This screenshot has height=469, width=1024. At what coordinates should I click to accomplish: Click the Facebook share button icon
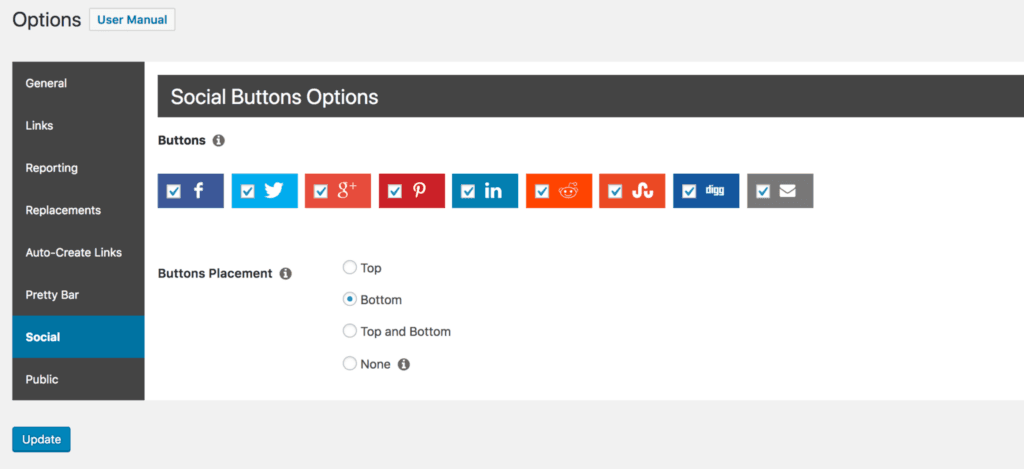point(199,190)
